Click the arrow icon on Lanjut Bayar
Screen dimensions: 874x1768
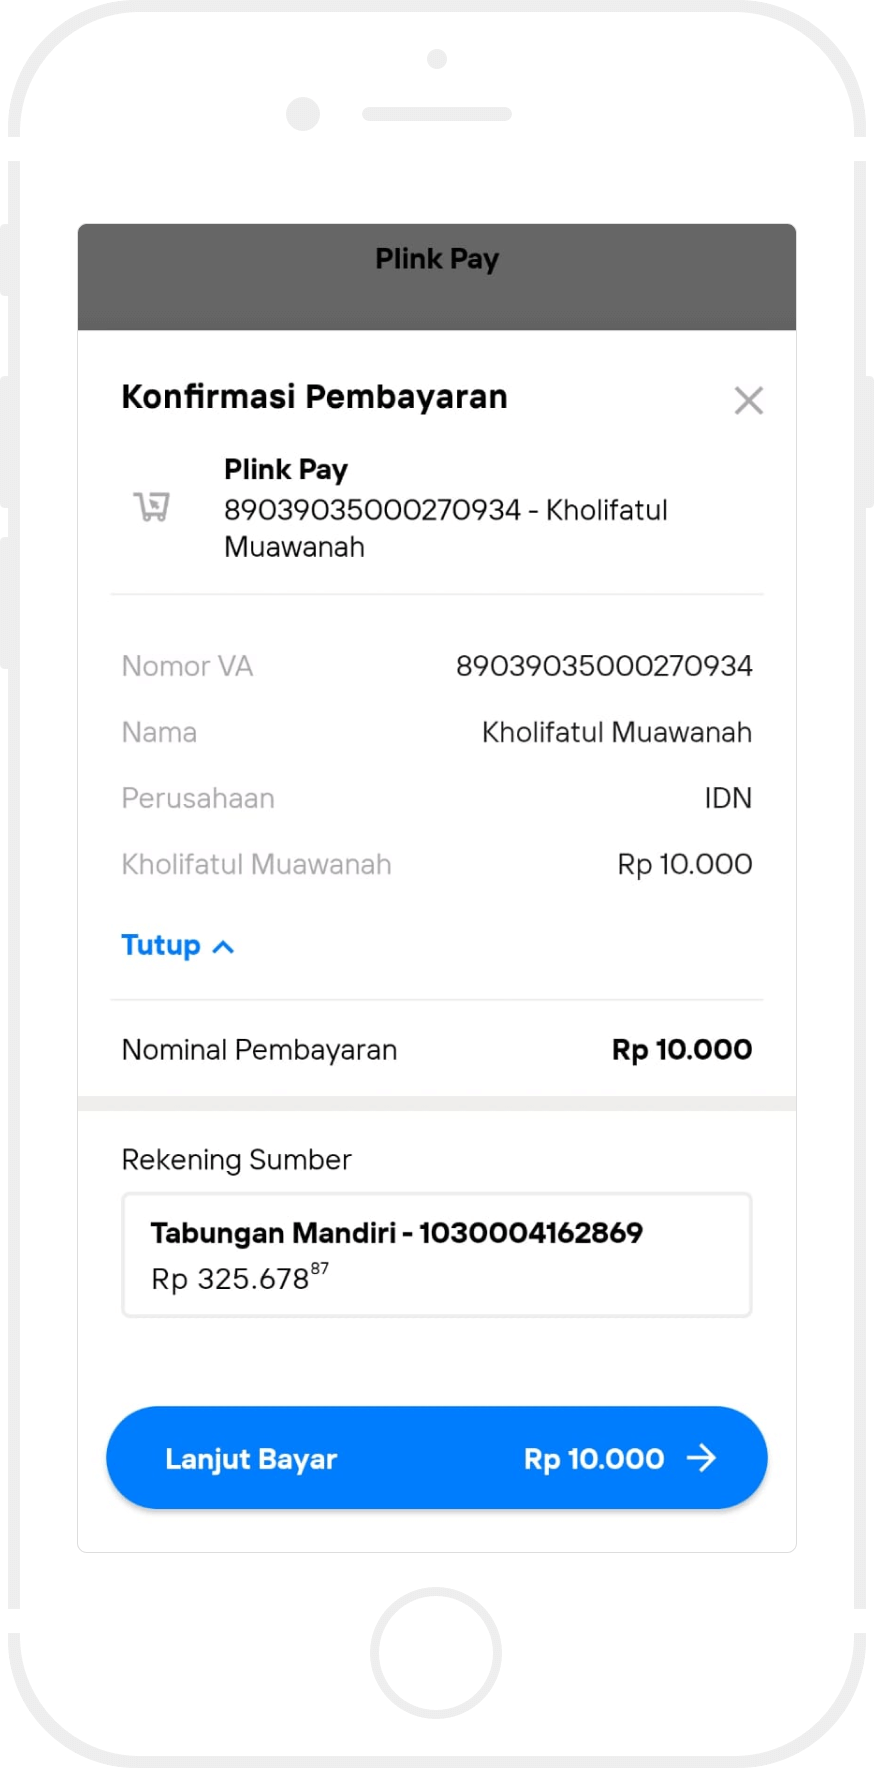pos(702,1458)
